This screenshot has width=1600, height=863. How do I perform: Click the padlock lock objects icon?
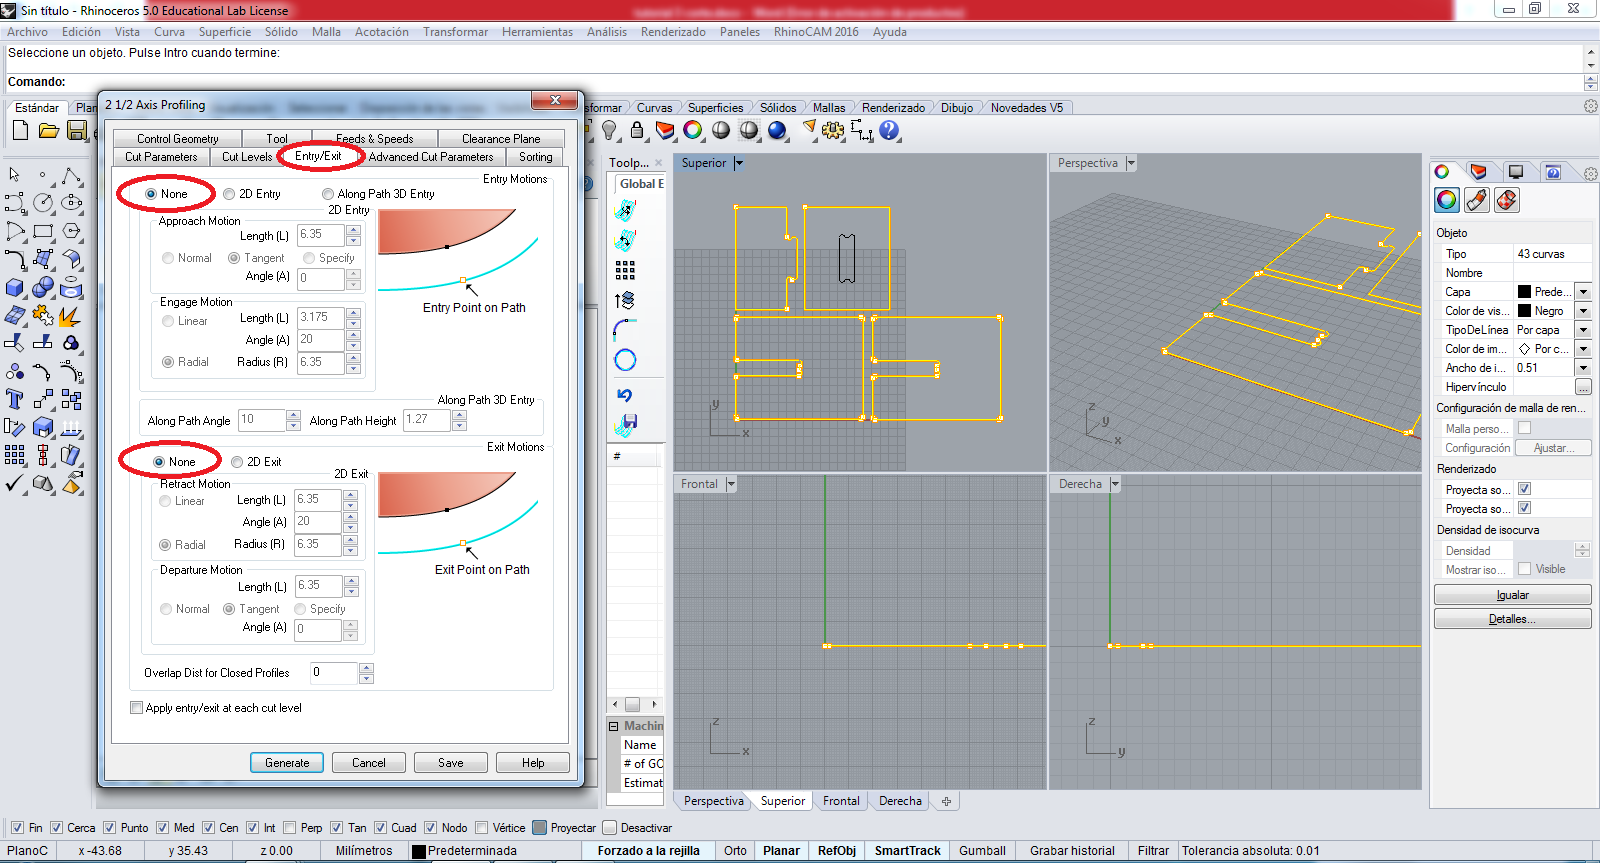point(637,130)
